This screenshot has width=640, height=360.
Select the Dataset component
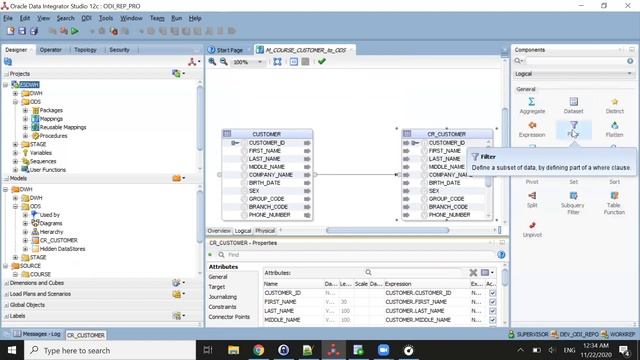573,105
